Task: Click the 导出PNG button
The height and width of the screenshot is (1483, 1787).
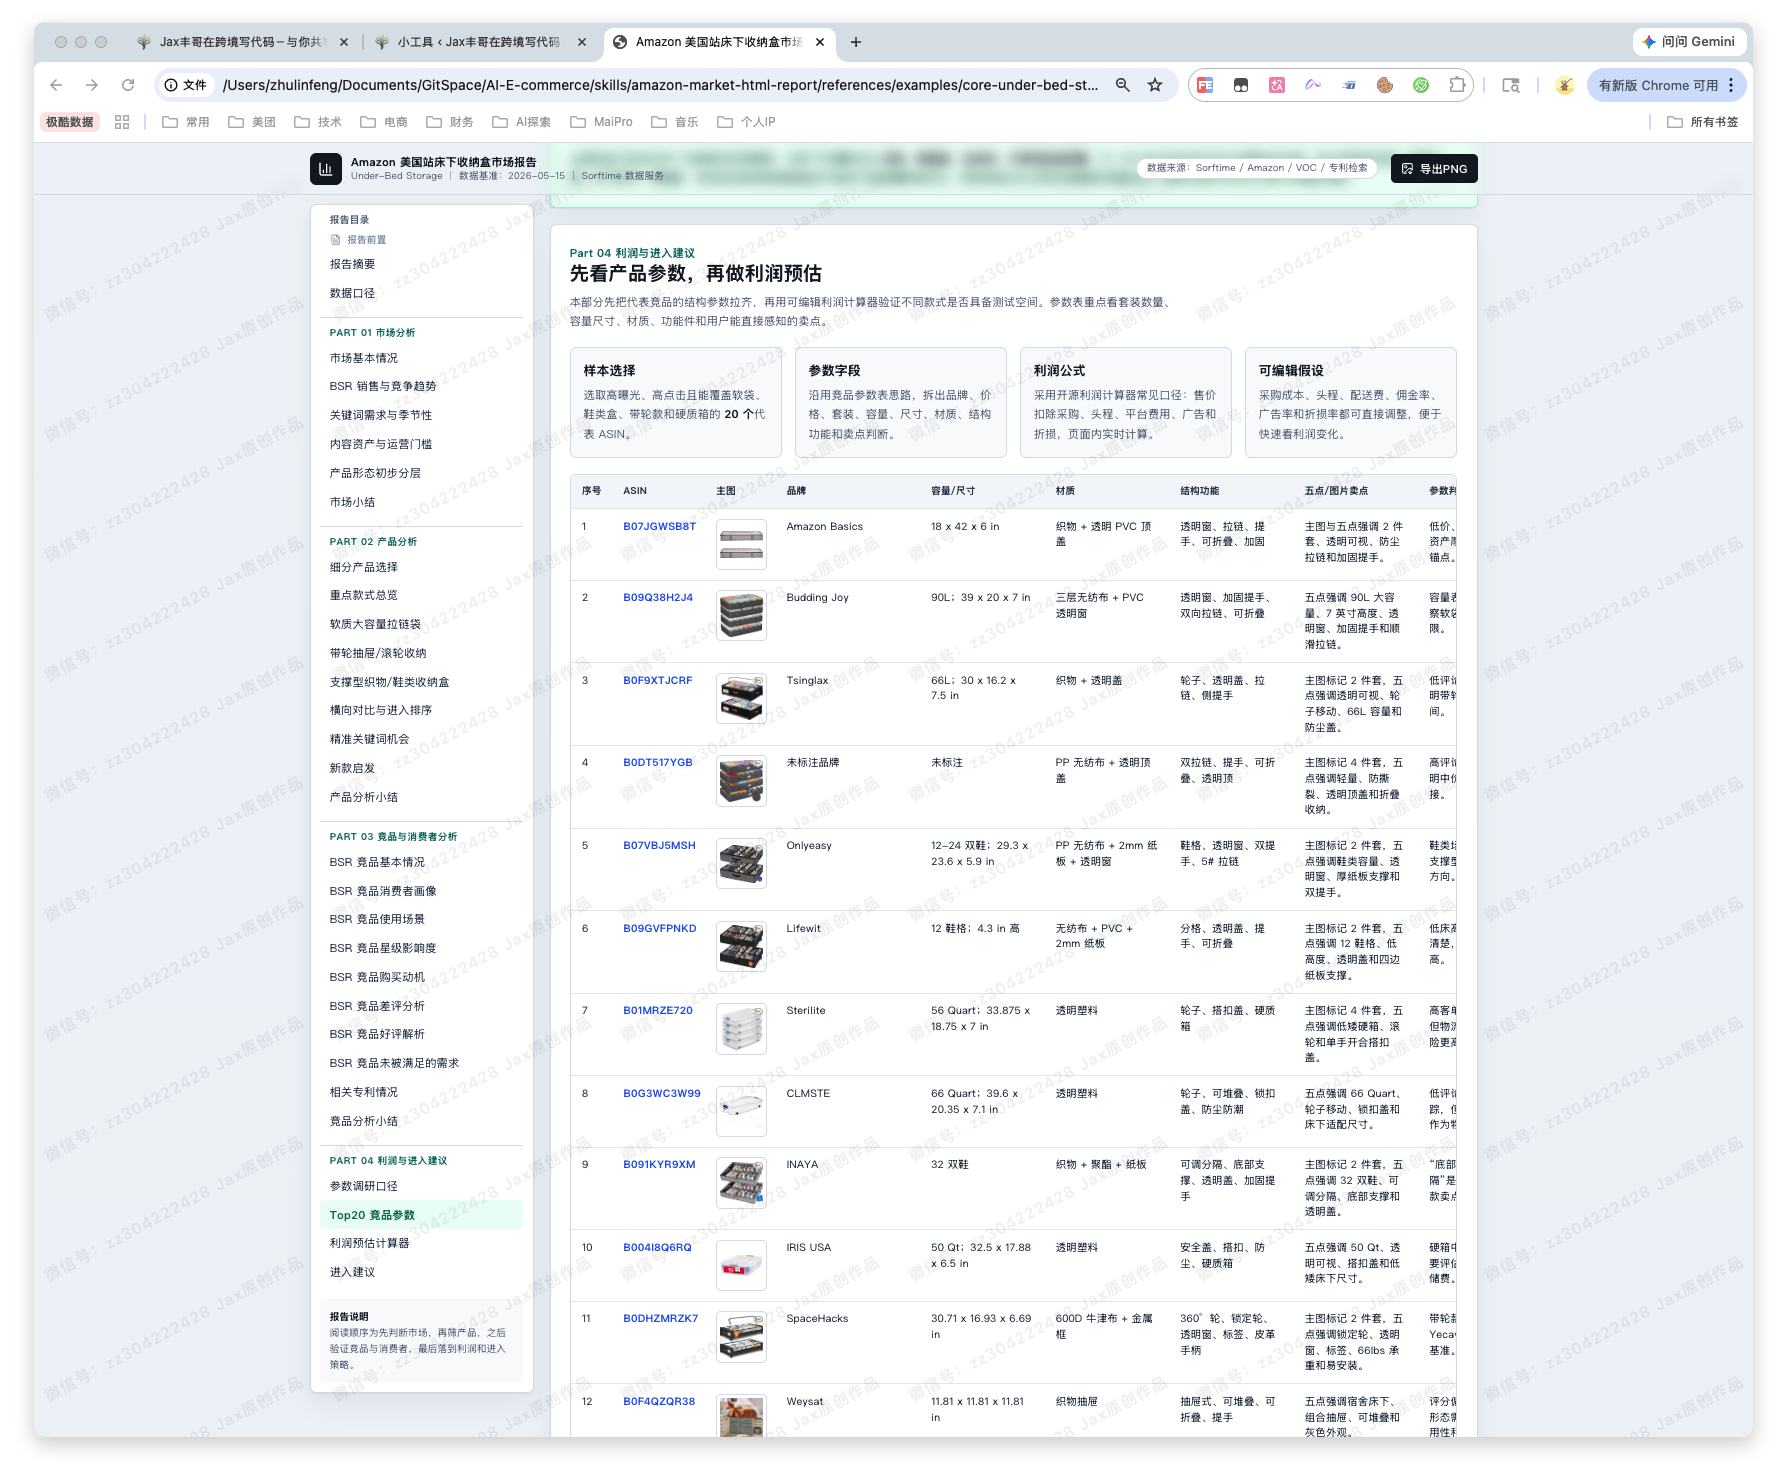Action: point(1434,169)
